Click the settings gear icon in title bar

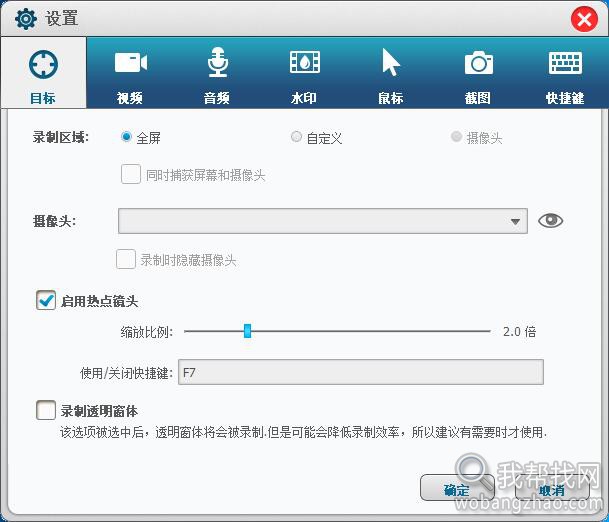[x=26, y=19]
